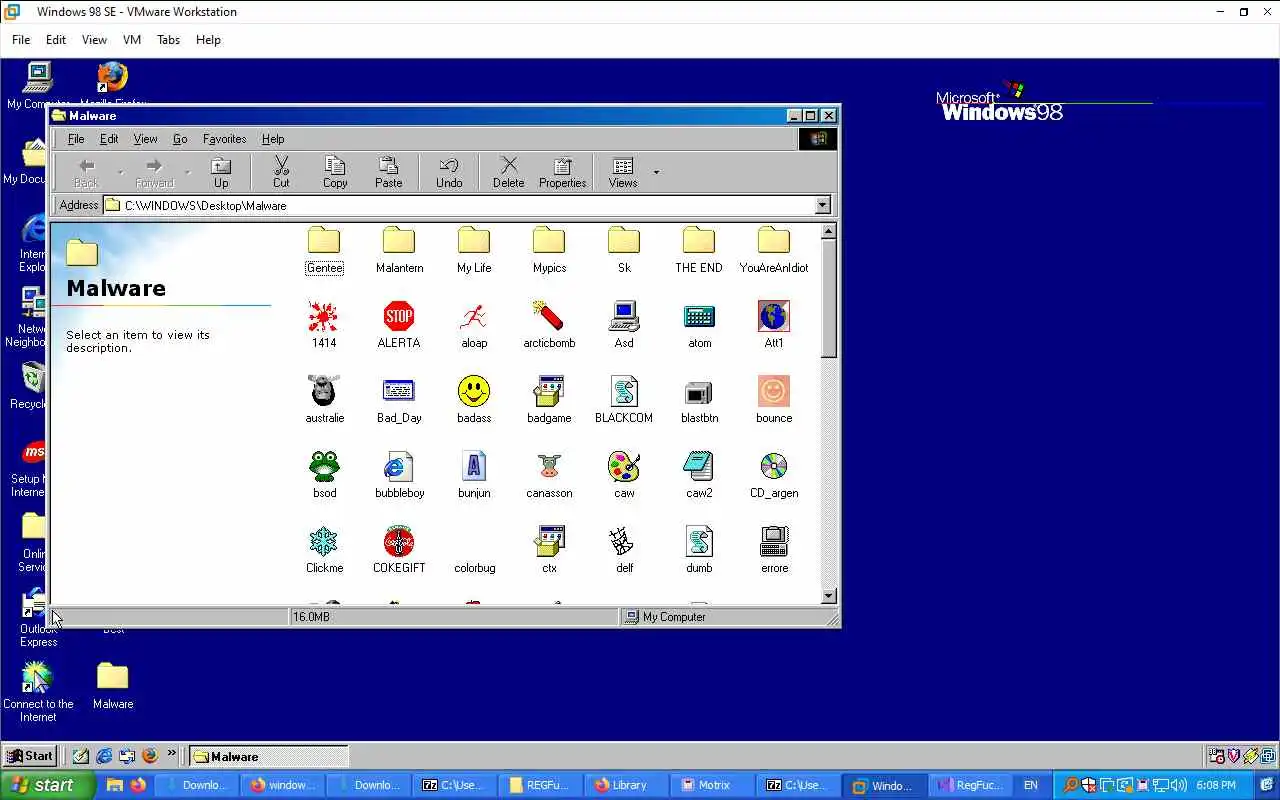Select the BLACKCOM script icon
The height and width of the screenshot is (800, 1280).
point(624,391)
